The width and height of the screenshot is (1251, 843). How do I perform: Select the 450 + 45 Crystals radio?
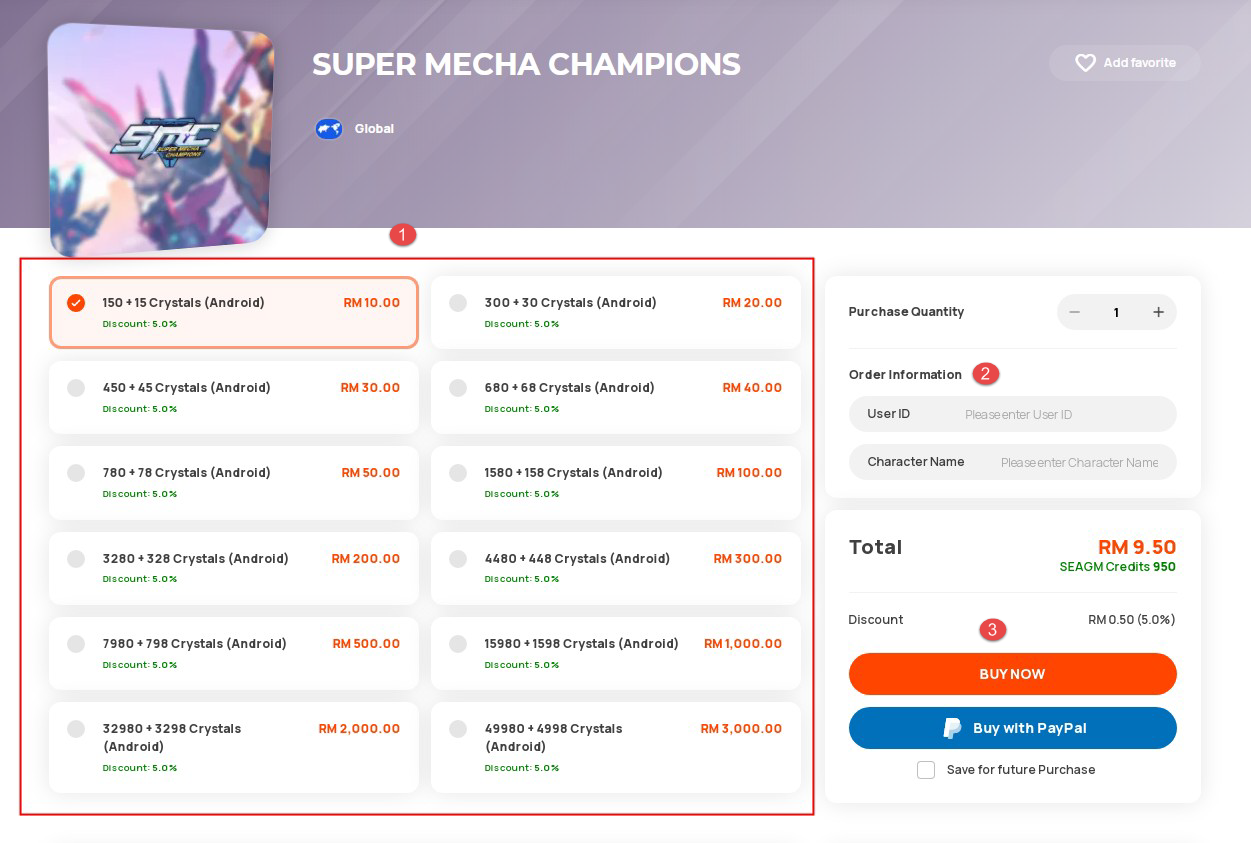pyautogui.click(x=76, y=388)
